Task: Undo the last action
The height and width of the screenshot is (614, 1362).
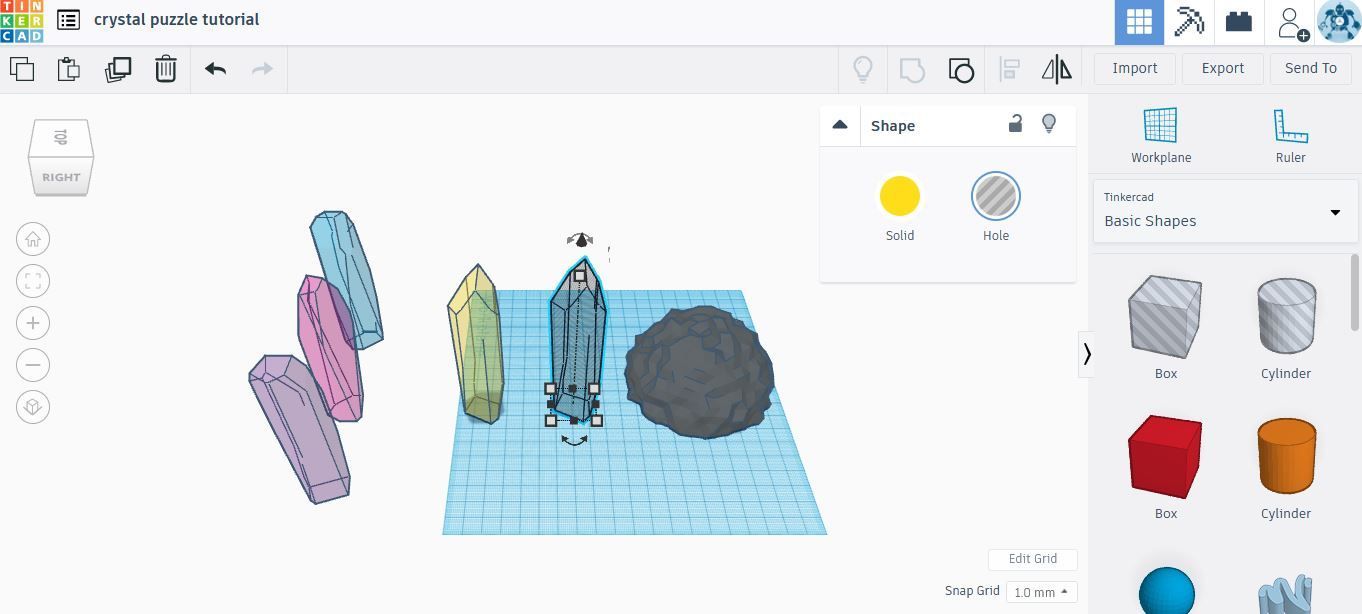Action: click(215, 69)
